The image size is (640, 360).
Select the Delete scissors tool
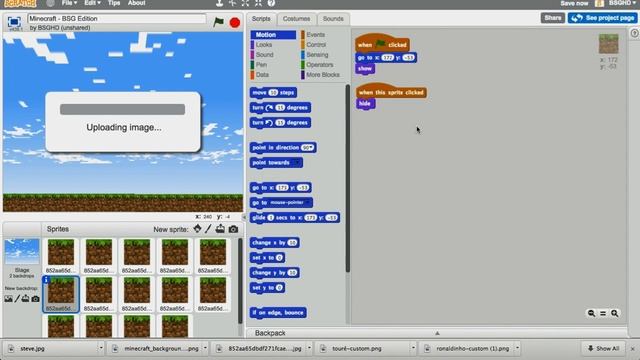point(233,3)
